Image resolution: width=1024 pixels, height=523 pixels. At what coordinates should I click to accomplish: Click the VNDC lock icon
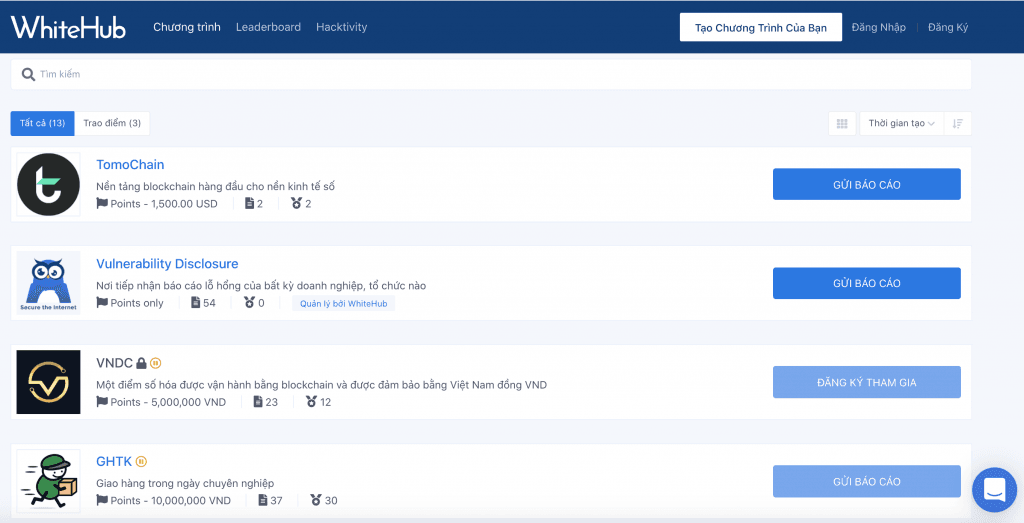(141, 363)
